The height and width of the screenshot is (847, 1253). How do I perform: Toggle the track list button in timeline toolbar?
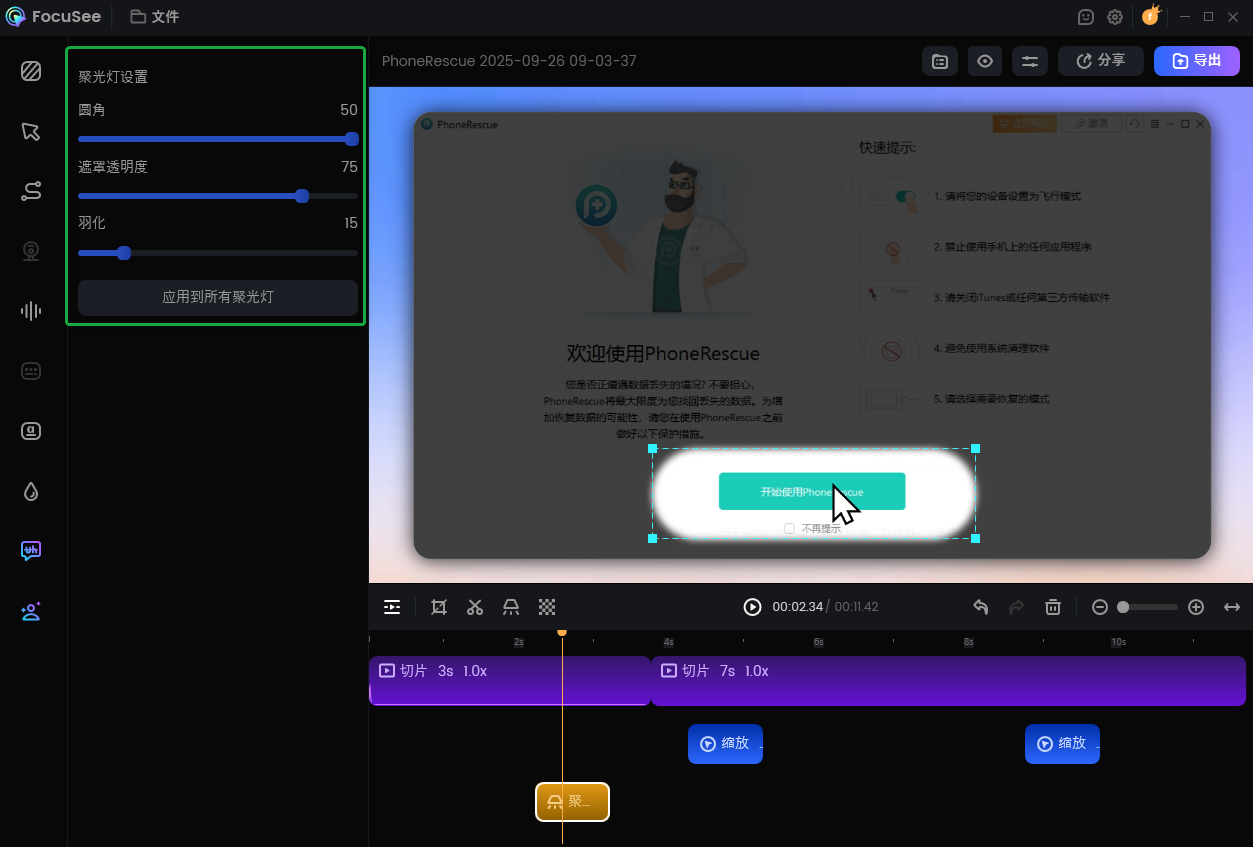click(x=392, y=607)
